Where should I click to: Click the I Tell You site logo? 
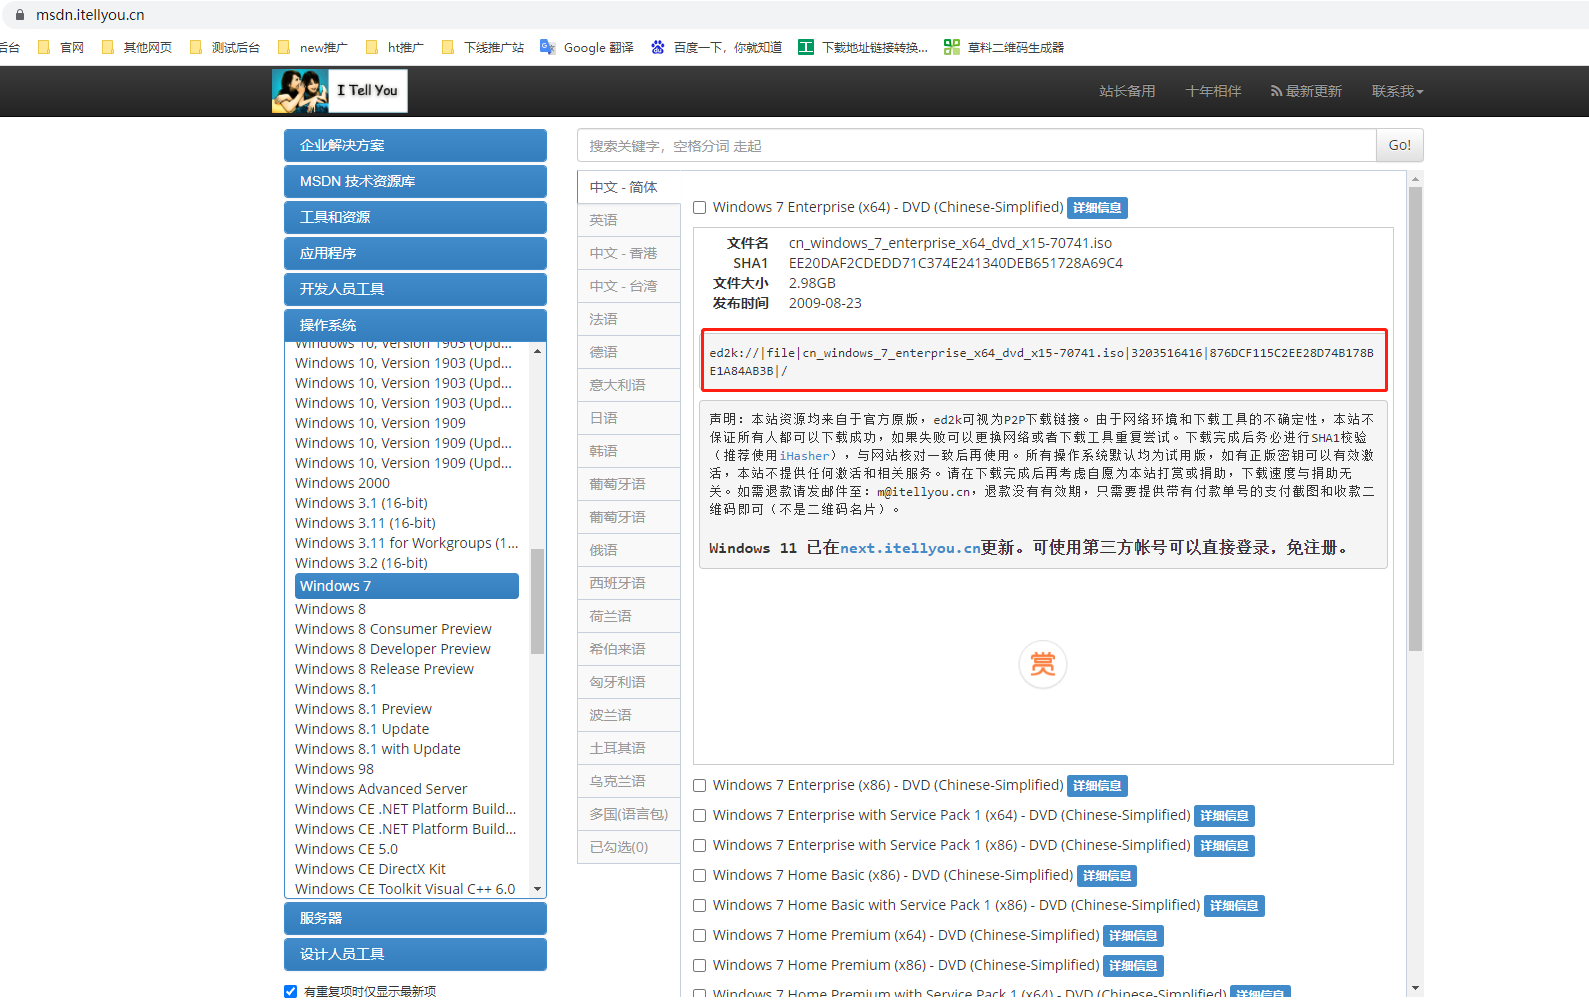pyautogui.click(x=340, y=91)
